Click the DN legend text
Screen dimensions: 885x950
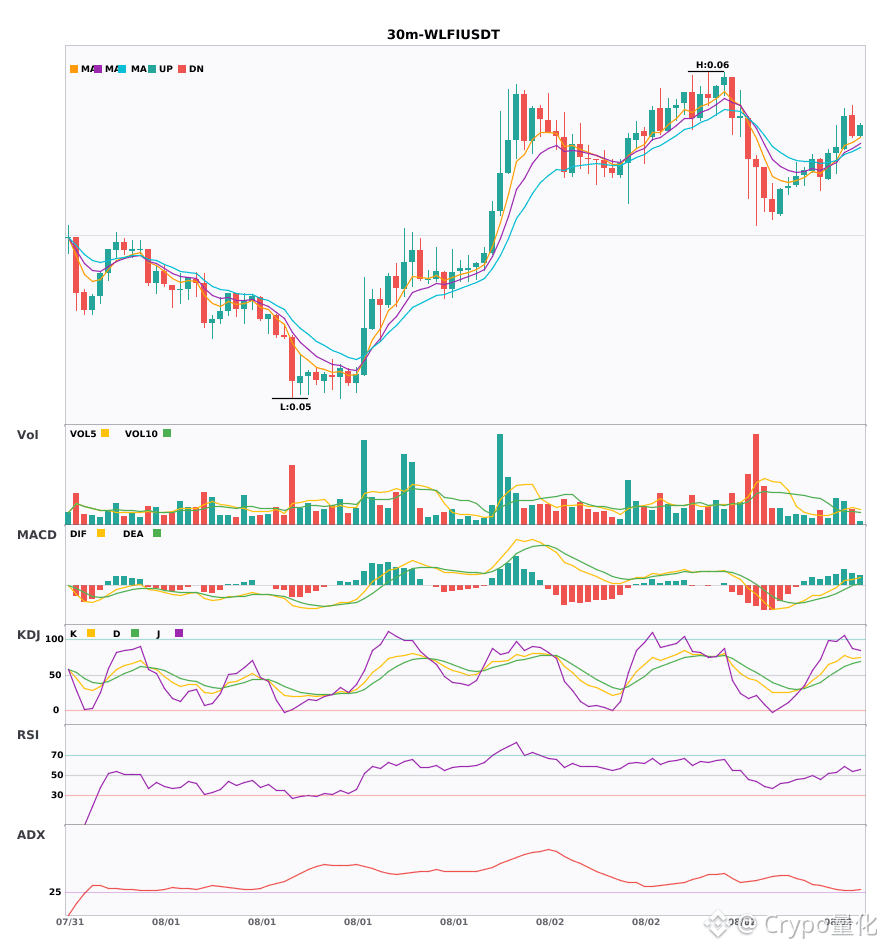(196, 69)
